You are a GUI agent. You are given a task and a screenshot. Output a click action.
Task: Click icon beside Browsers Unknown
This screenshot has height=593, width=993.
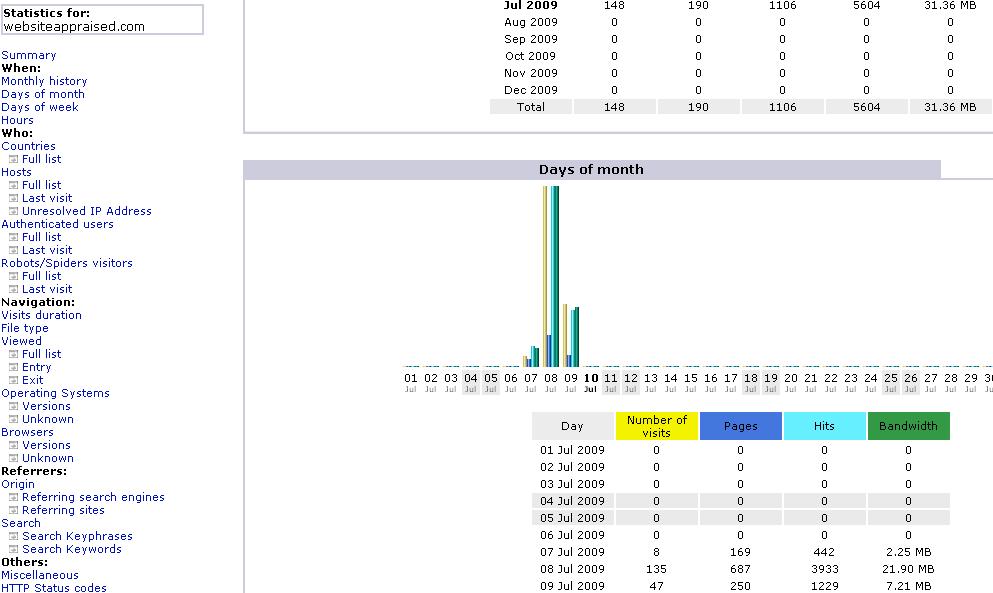(13, 458)
